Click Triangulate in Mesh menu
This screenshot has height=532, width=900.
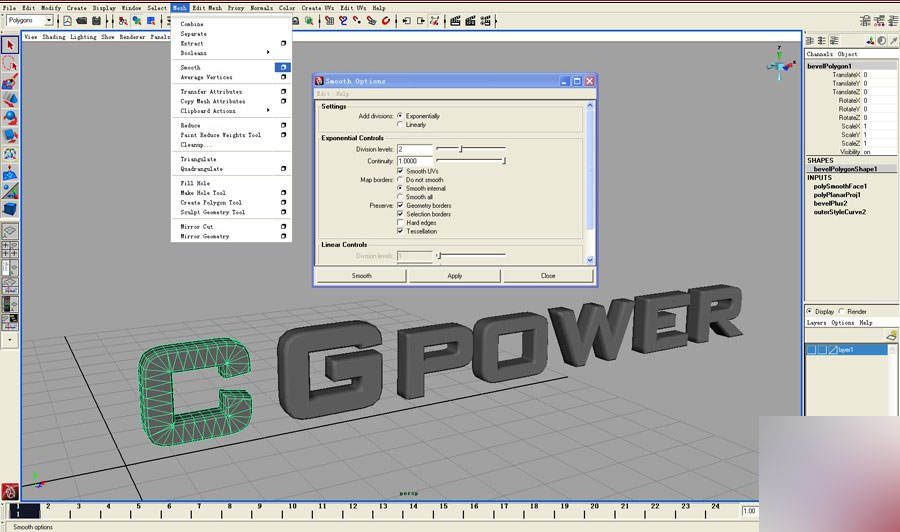[x=198, y=159]
